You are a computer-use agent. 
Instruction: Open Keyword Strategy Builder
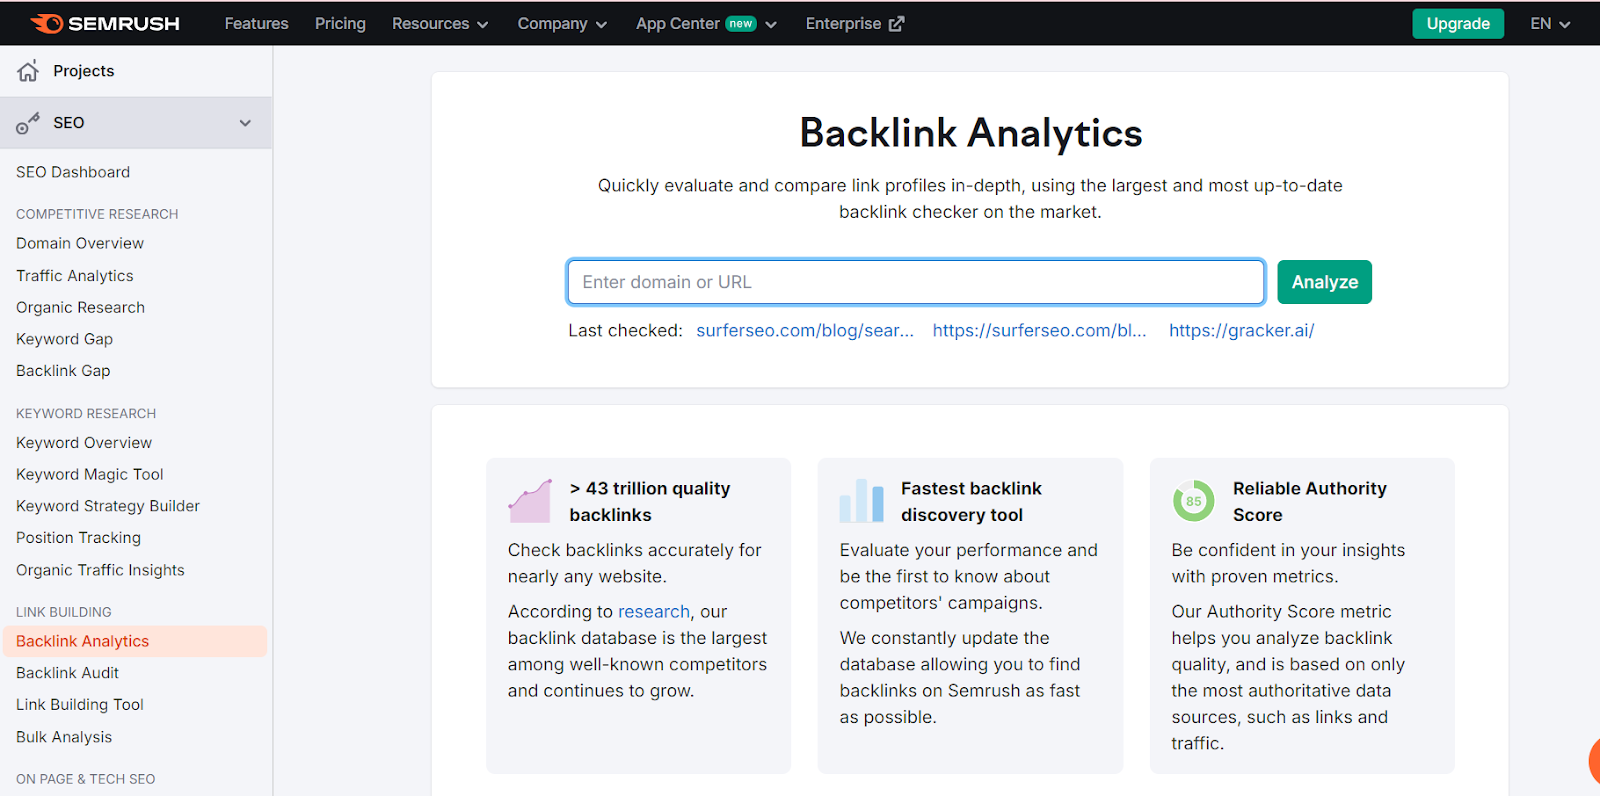pos(108,506)
